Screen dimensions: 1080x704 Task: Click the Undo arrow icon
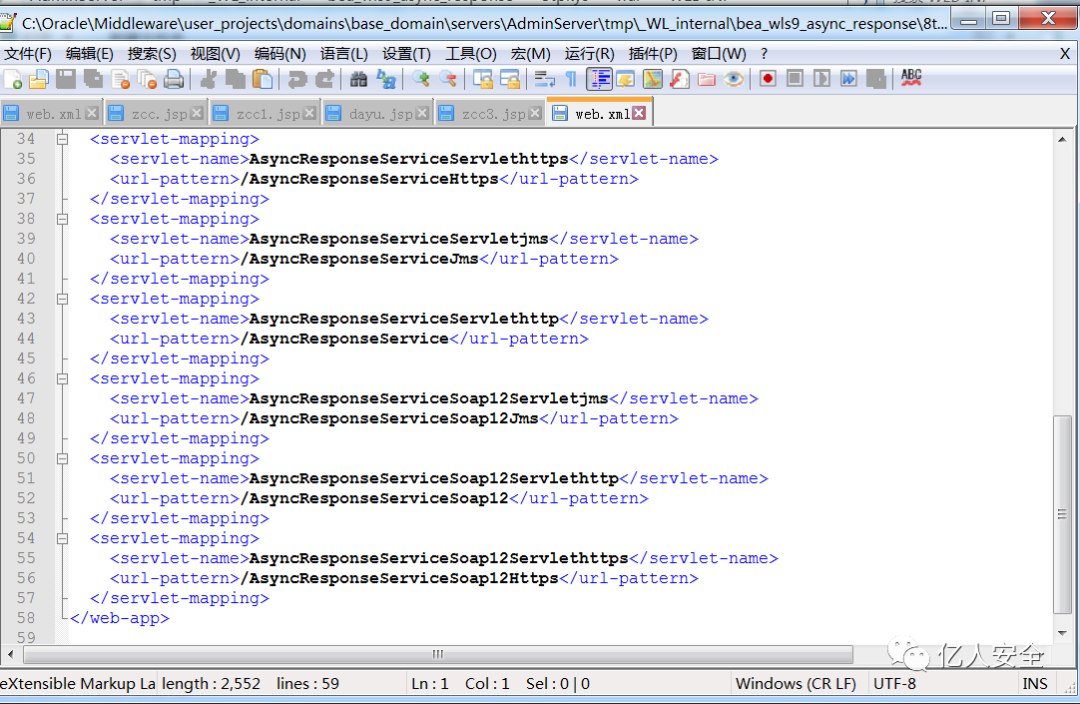pos(297,79)
